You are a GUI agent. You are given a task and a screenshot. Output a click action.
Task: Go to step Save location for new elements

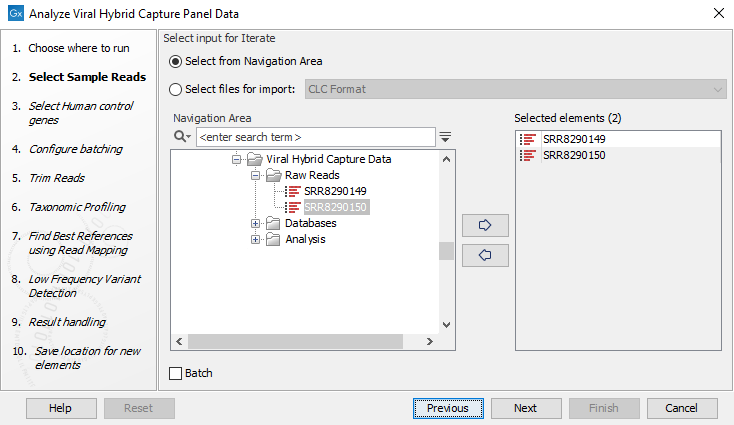87,358
